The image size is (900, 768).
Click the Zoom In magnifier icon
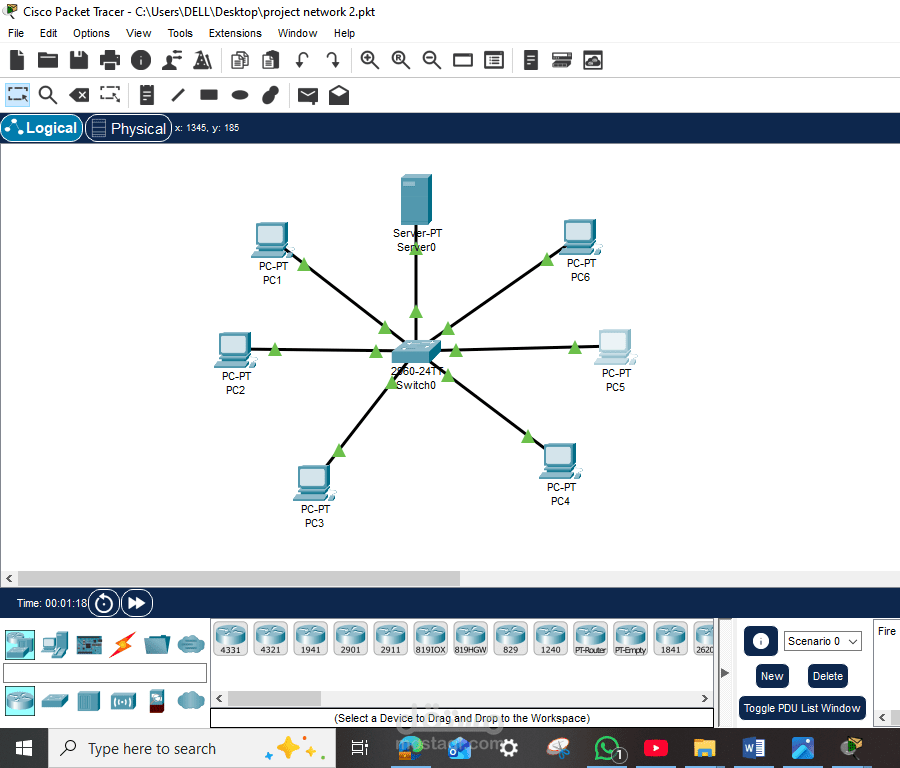[x=370, y=60]
